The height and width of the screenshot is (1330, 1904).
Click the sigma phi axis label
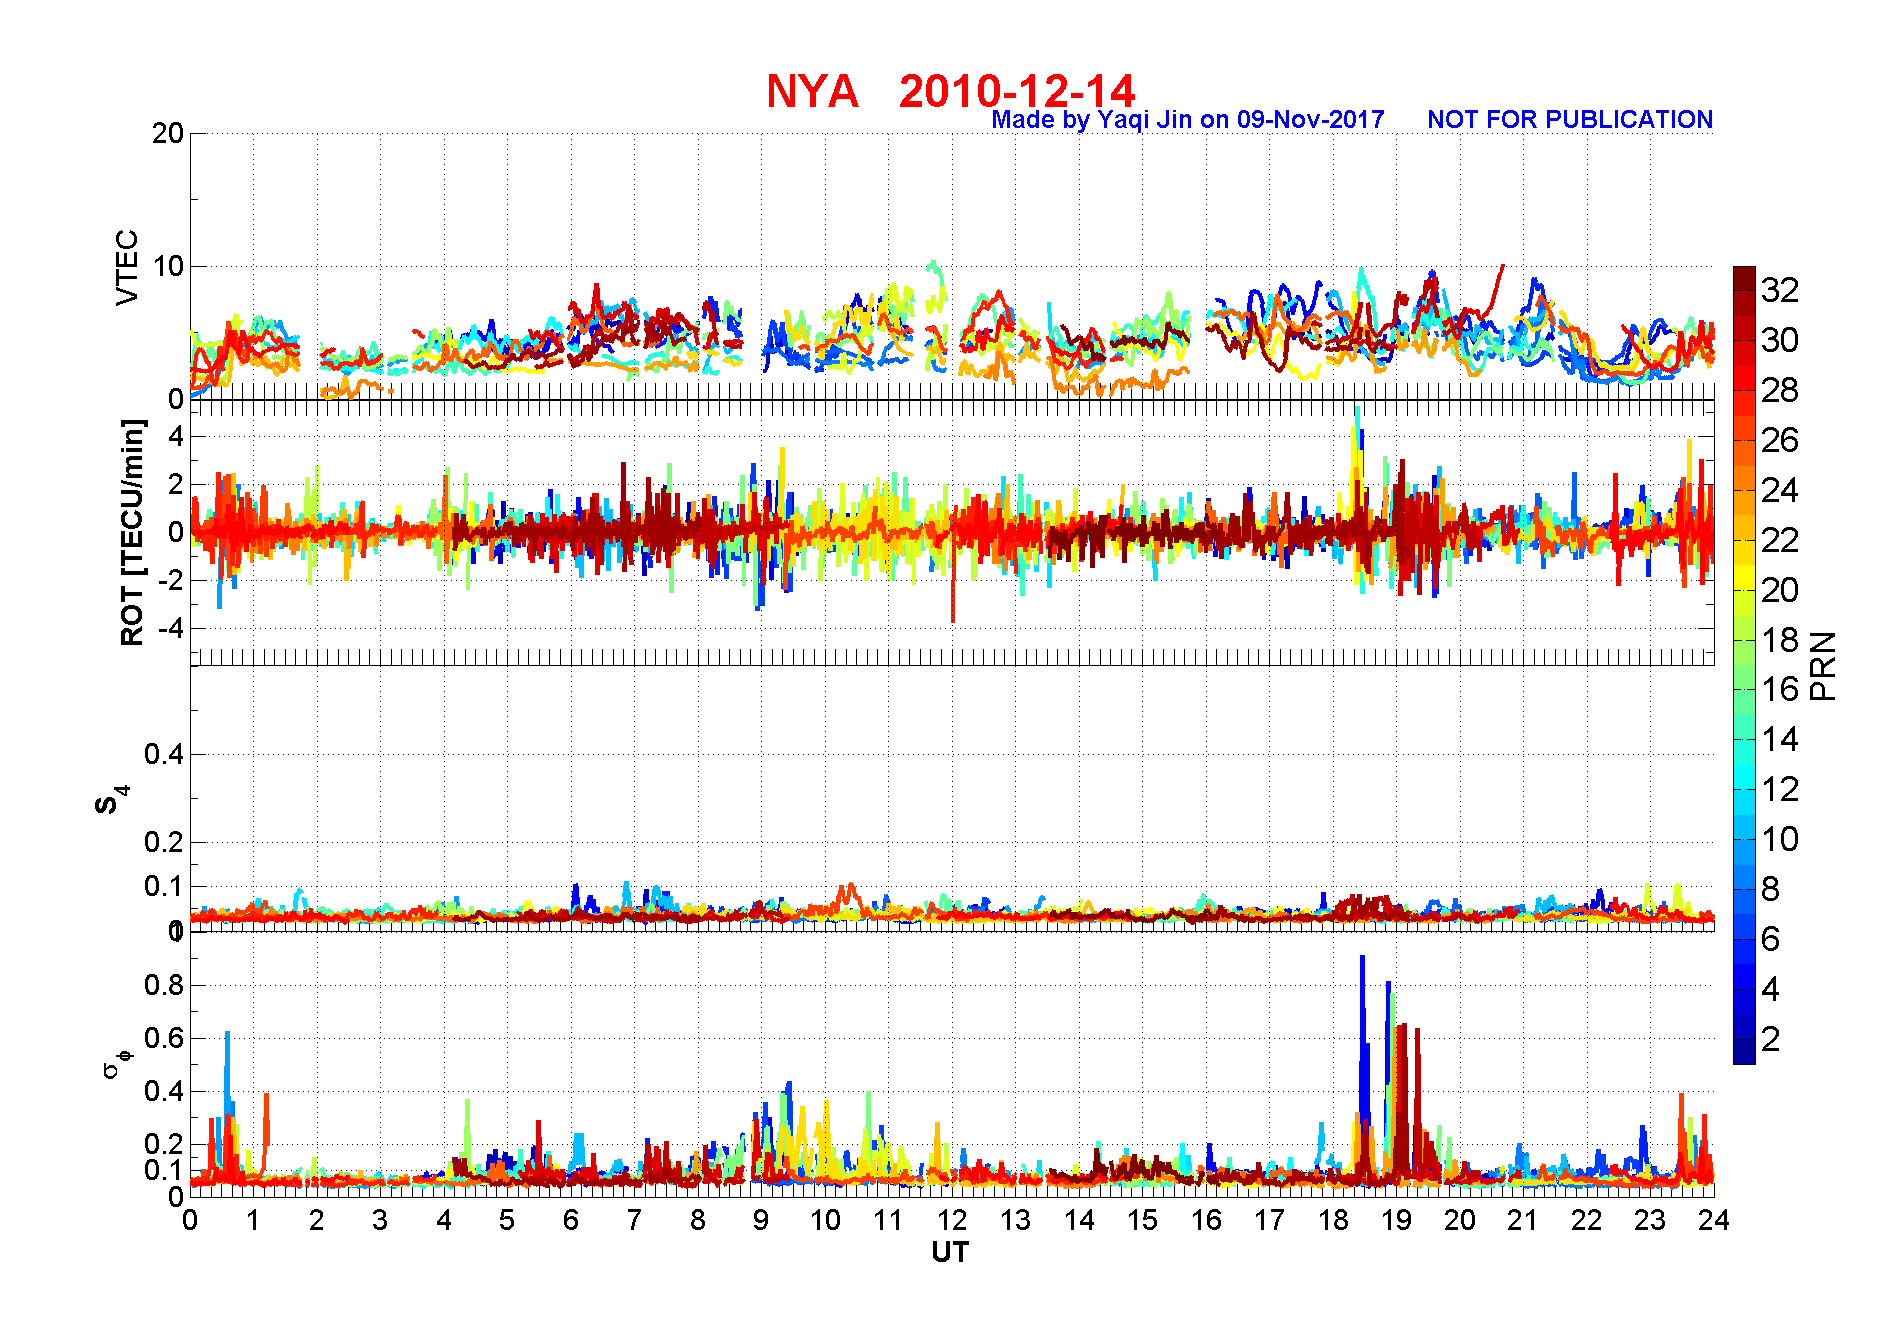click(x=116, y=1063)
